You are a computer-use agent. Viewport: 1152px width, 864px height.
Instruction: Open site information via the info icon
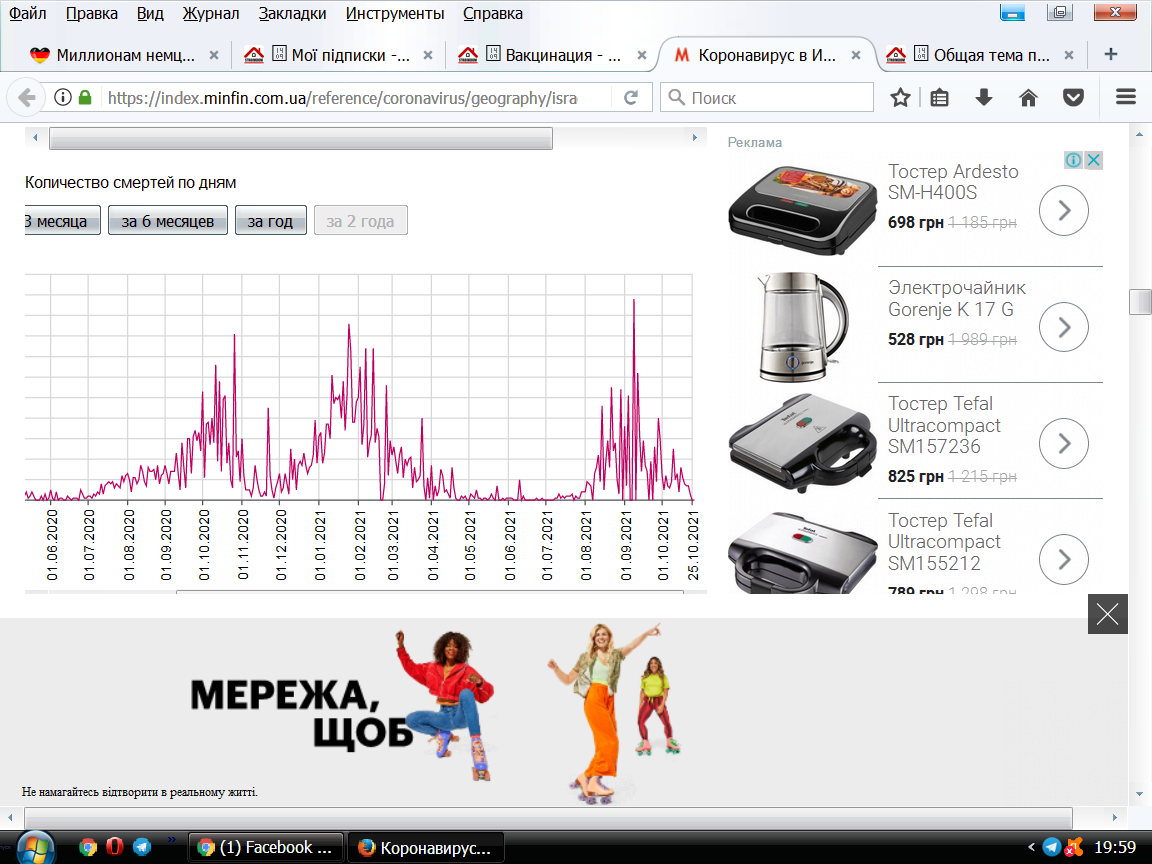tap(63, 97)
